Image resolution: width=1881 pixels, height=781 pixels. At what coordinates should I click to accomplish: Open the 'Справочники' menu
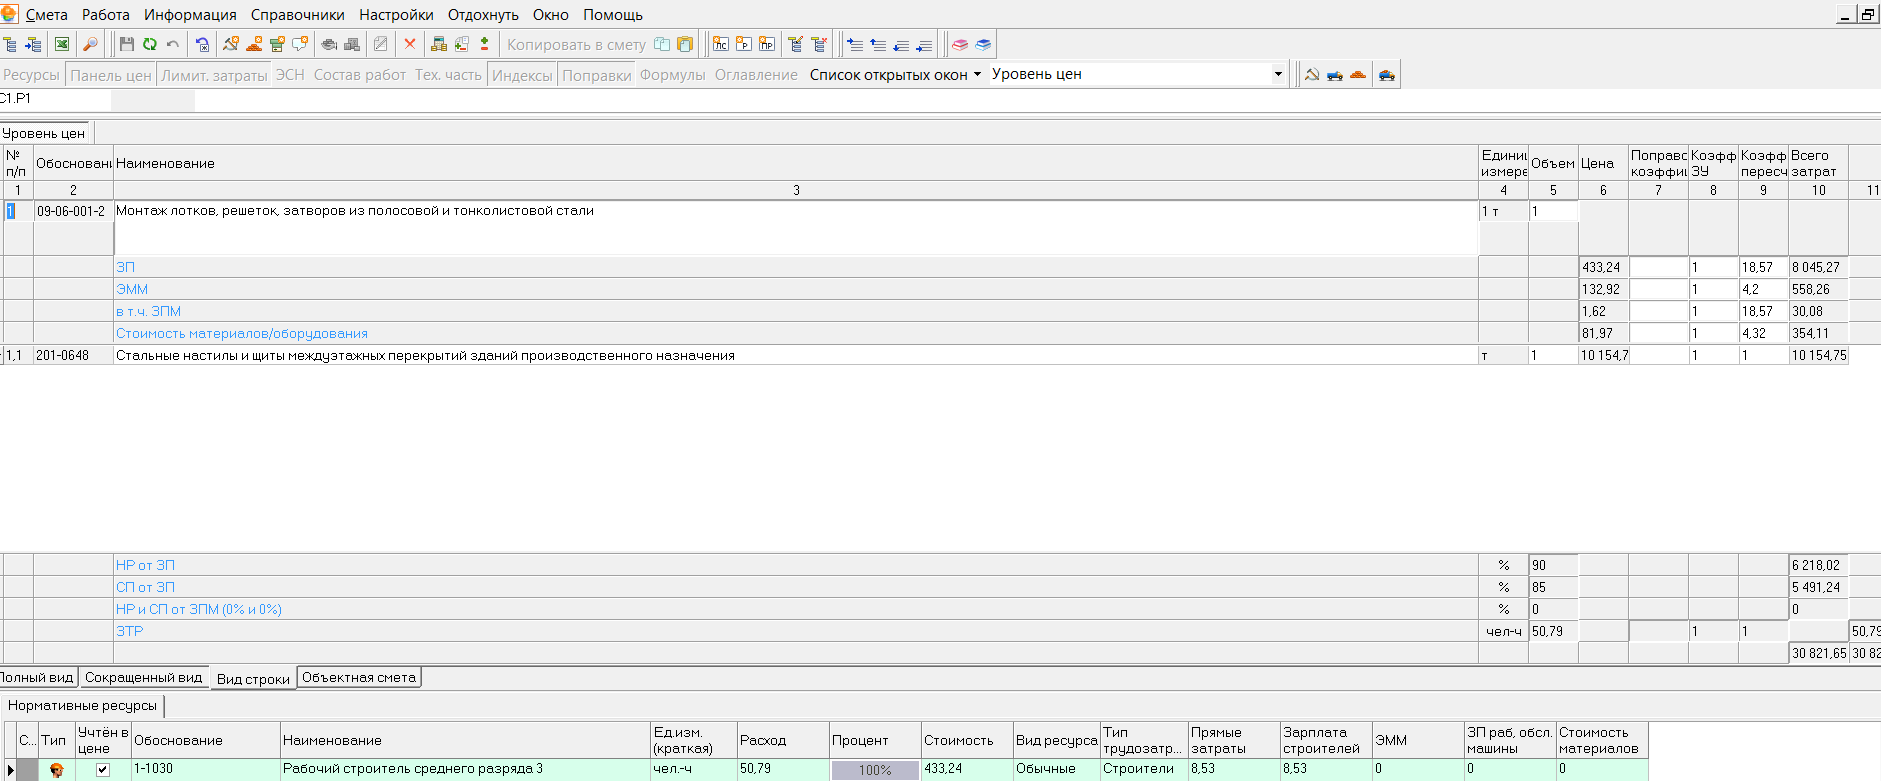coord(297,15)
